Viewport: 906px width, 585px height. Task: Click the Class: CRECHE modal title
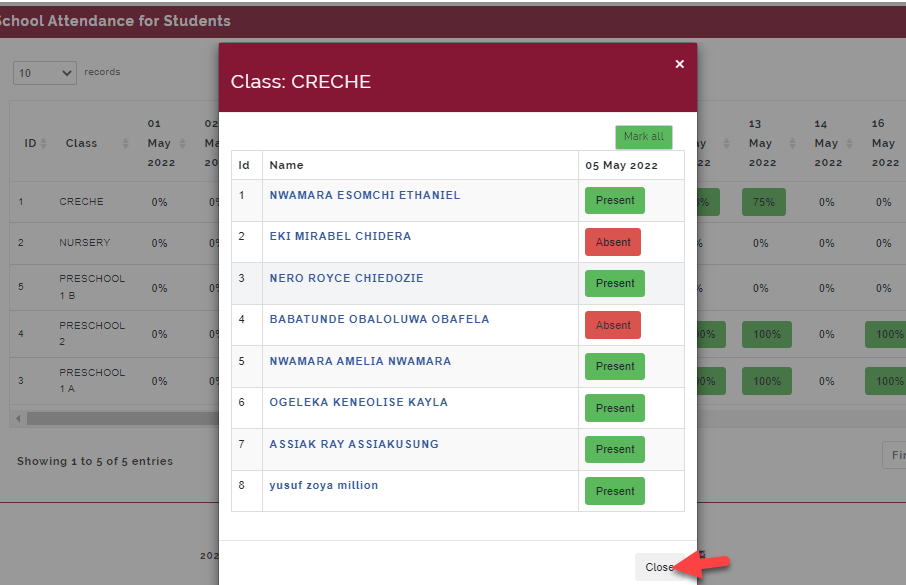click(x=300, y=82)
